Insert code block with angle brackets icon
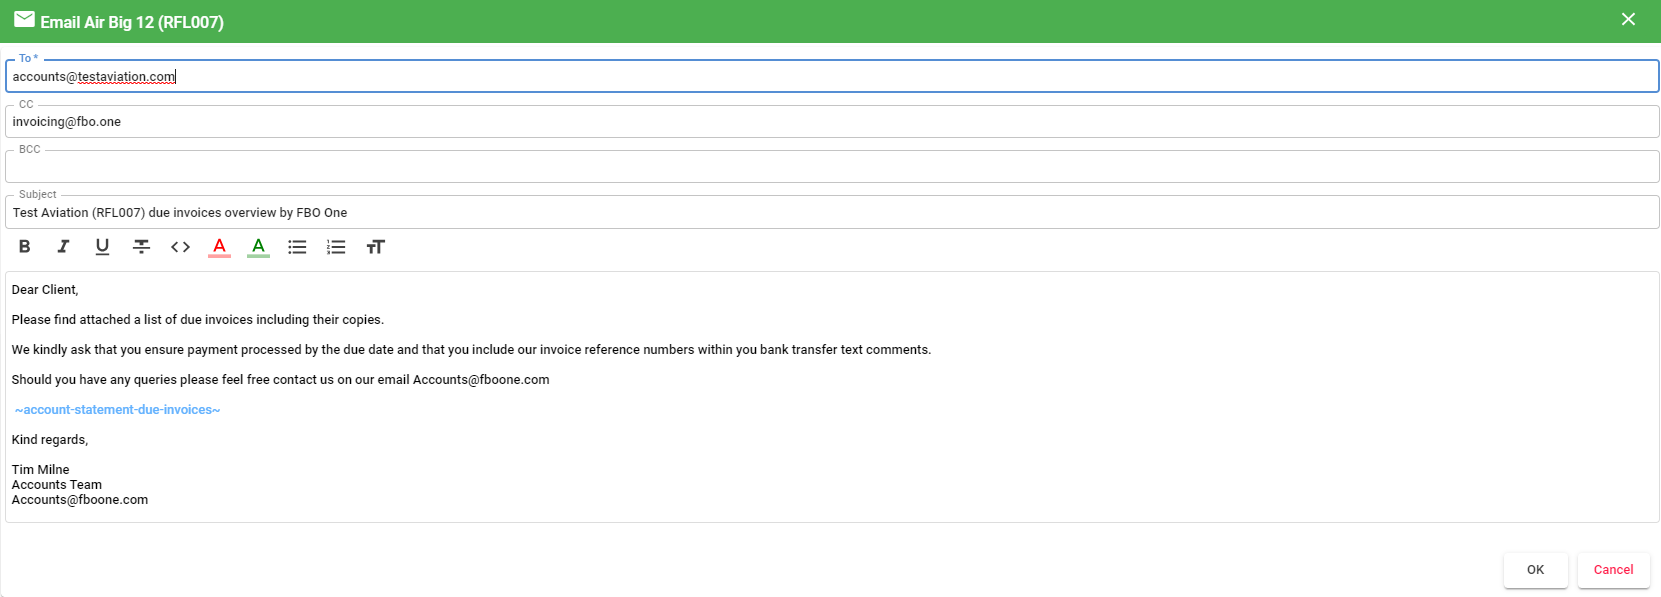1661x597 pixels. pyautogui.click(x=180, y=247)
